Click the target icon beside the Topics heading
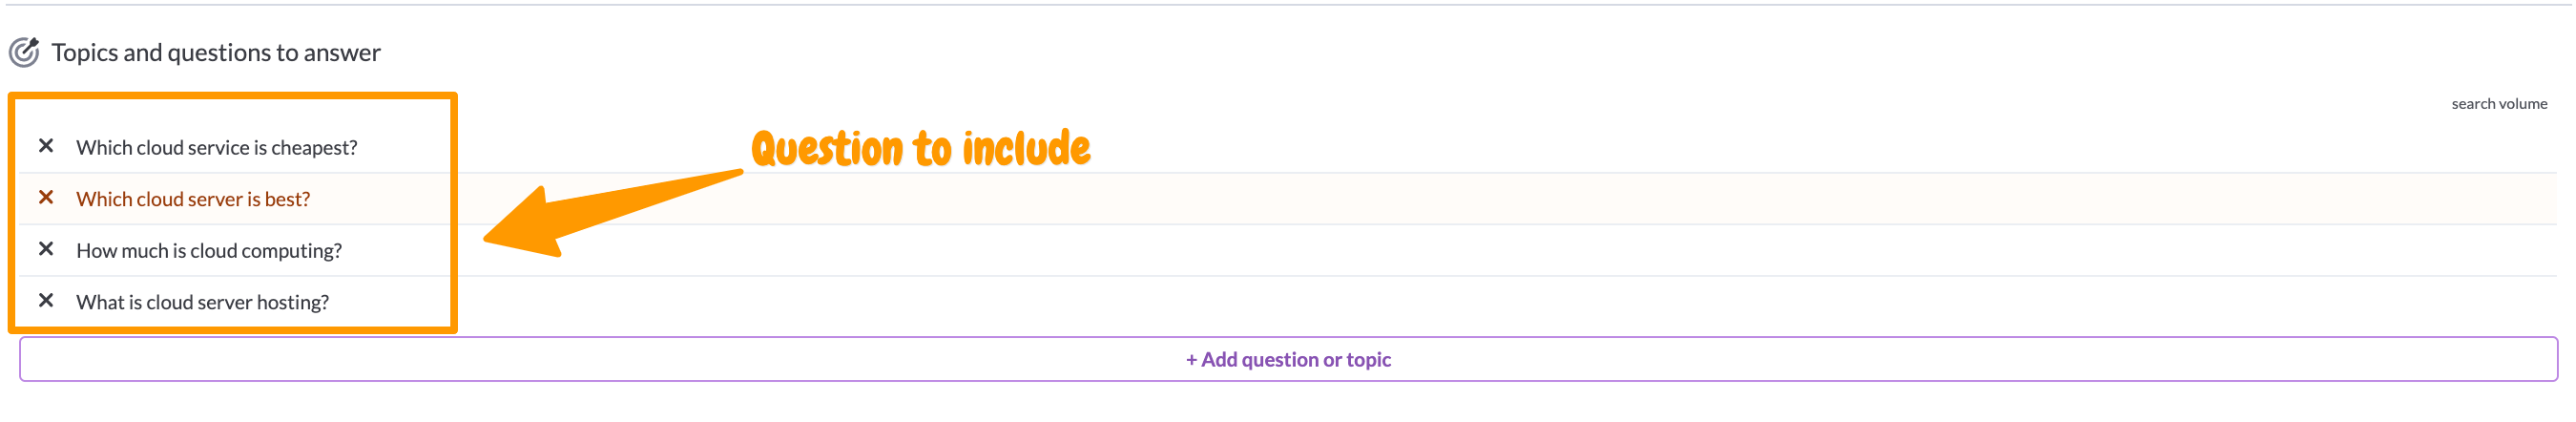 [24, 52]
